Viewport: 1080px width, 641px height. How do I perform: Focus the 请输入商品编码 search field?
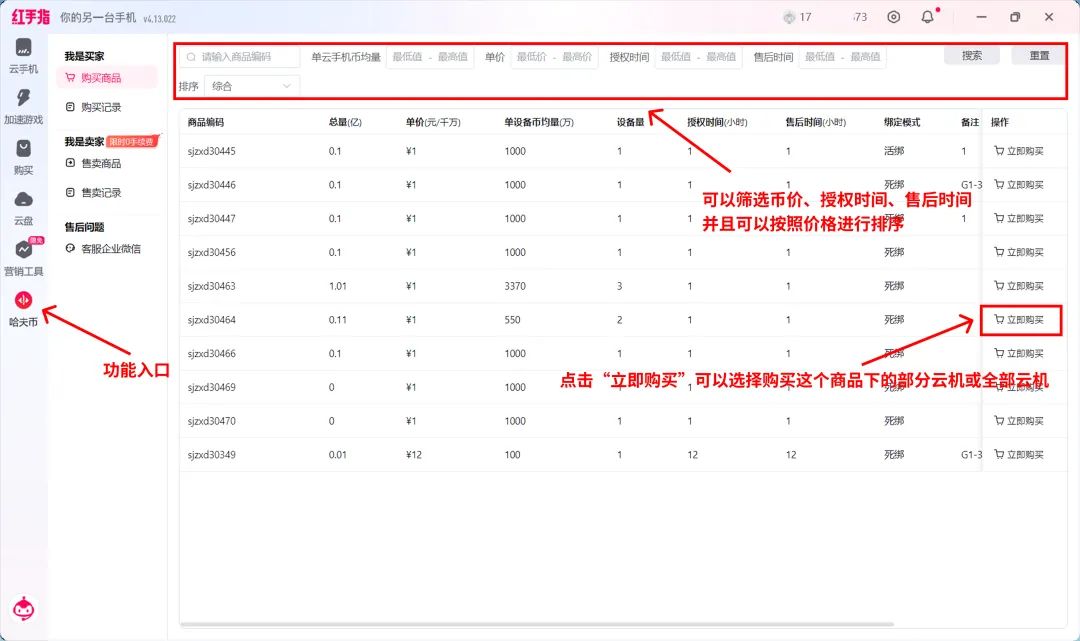tap(239, 56)
